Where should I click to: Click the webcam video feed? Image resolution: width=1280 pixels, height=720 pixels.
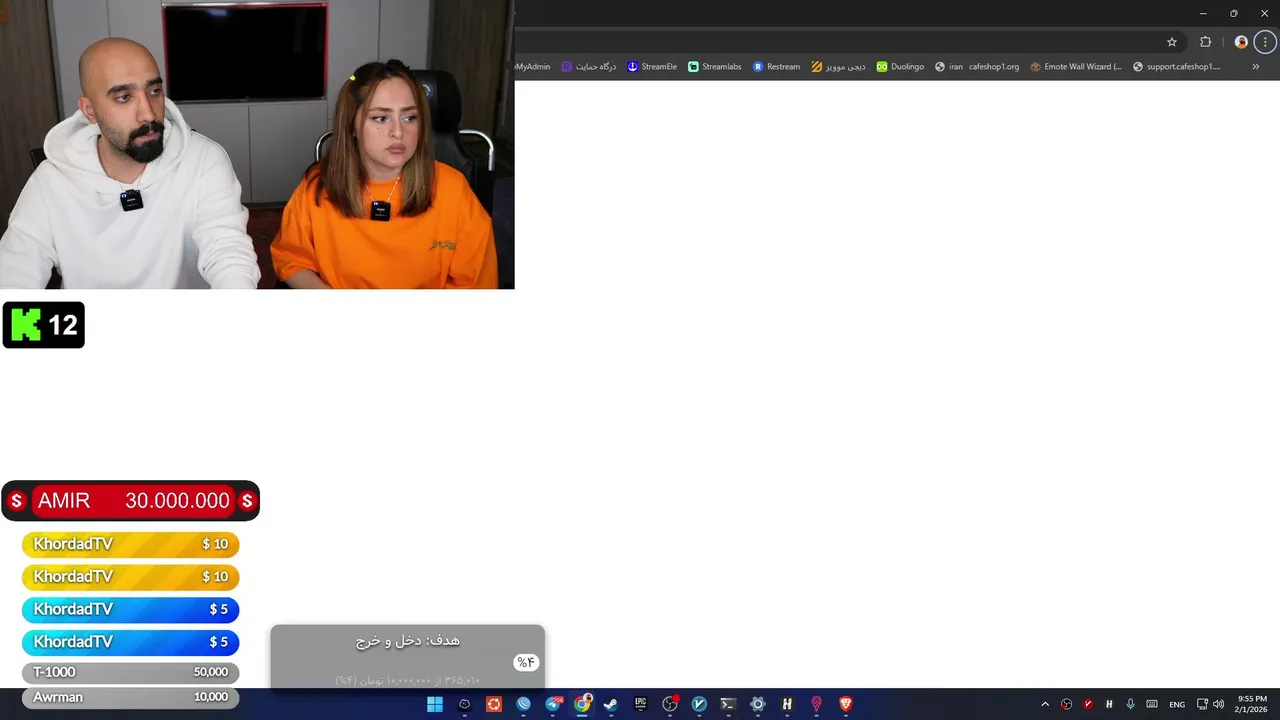point(257,144)
